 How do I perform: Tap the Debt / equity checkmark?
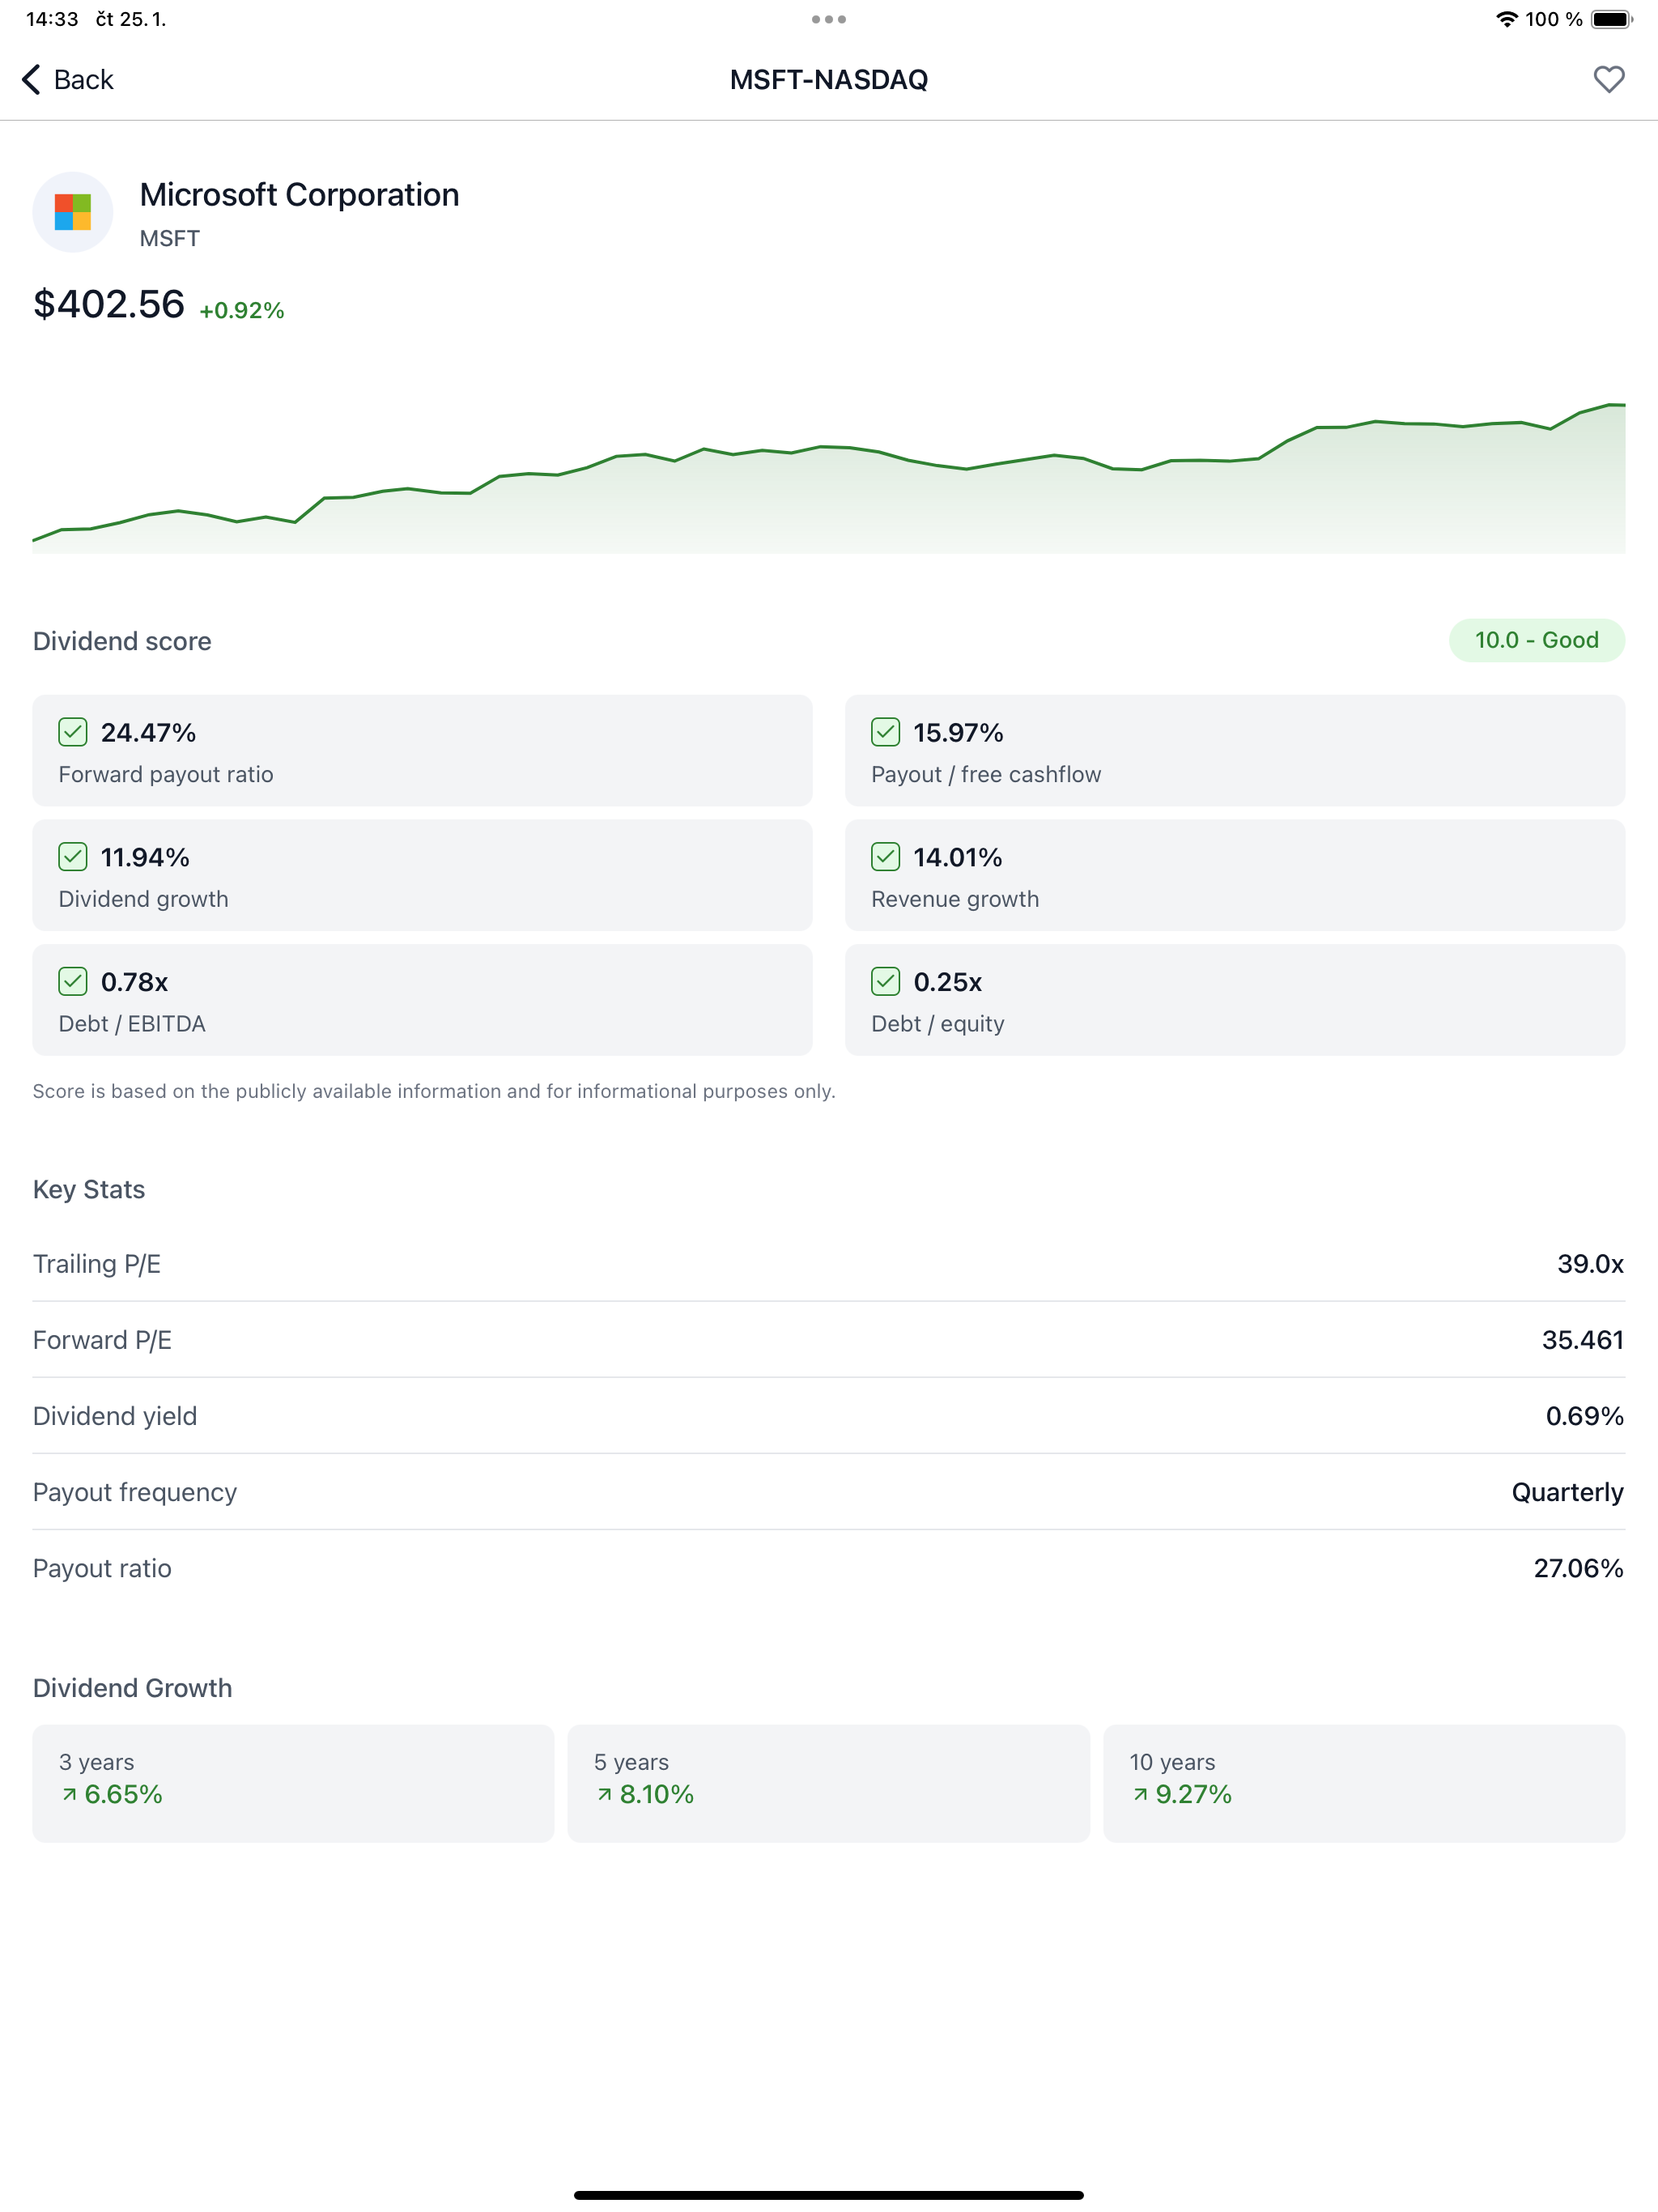coord(885,981)
